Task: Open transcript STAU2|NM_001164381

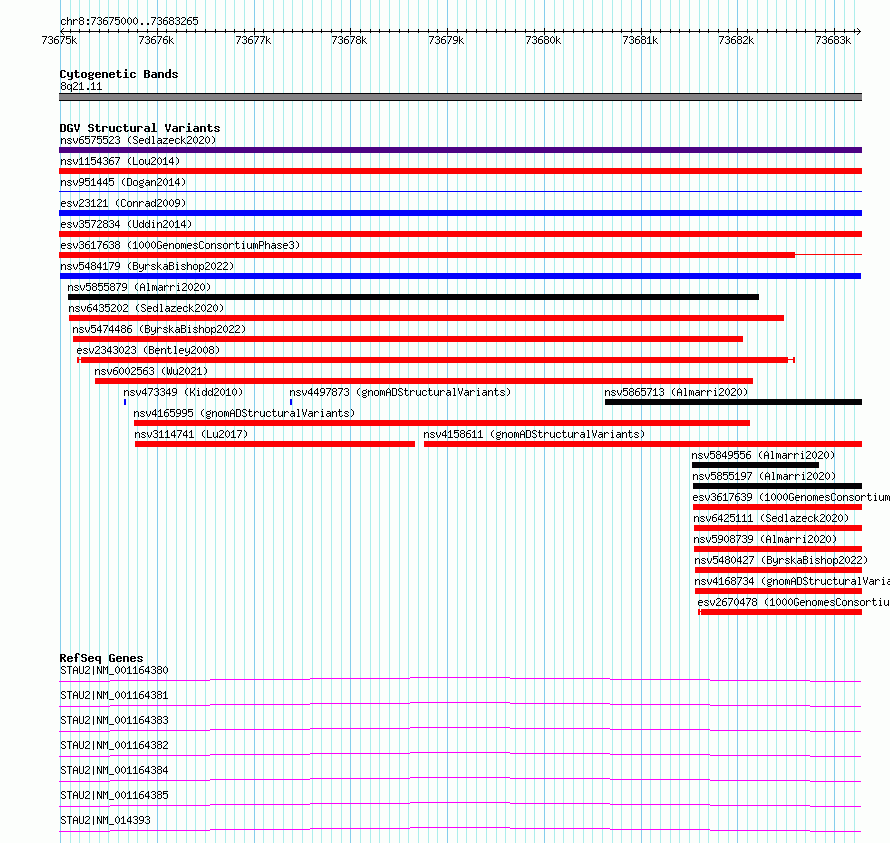Action: point(114,695)
